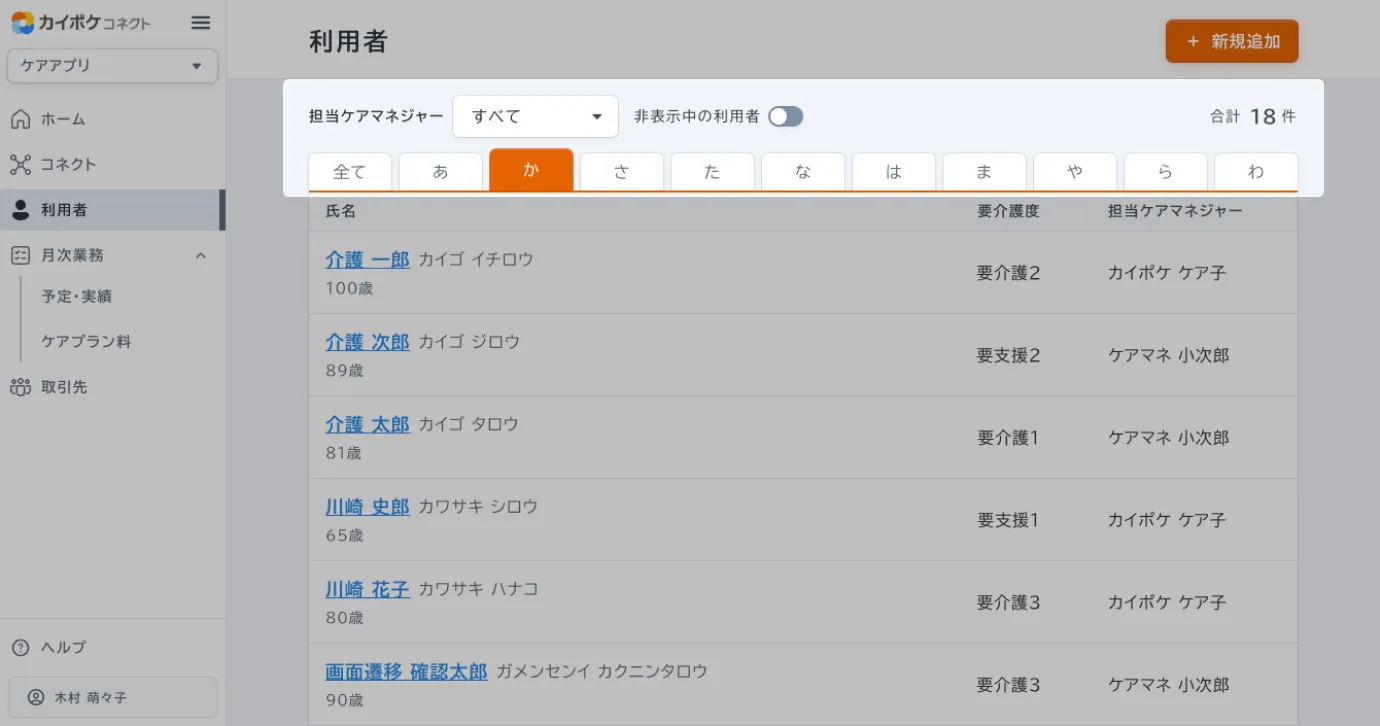Image resolution: width=1380 pixels, height=726 pixels.
Task: Open user 介護 一郎 profile link
Action: 367,260
